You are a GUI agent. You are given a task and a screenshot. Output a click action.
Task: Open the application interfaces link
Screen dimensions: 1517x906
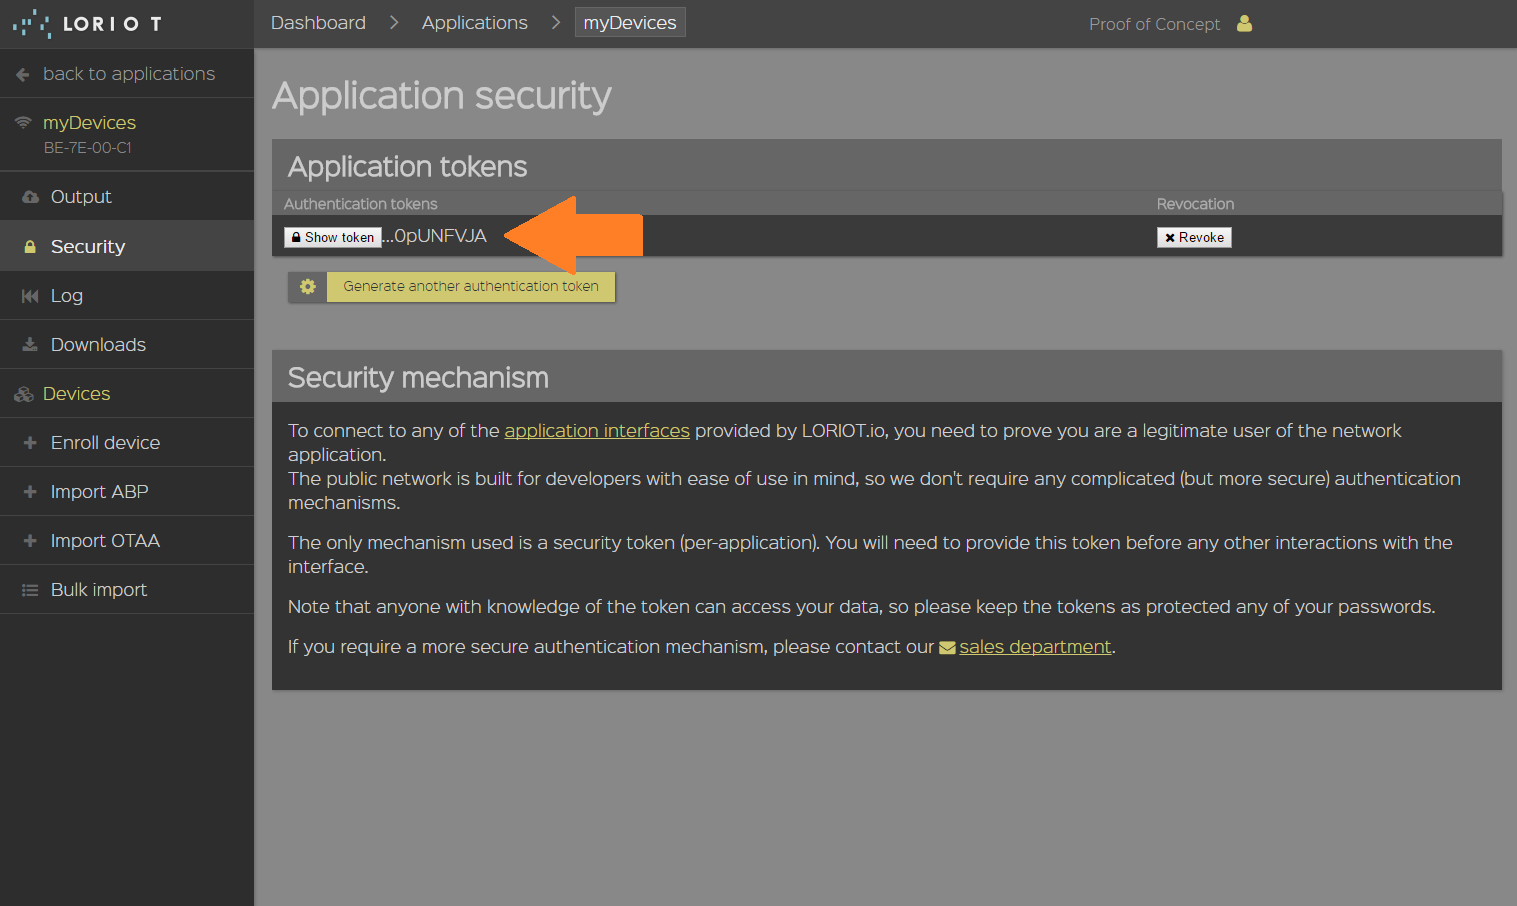tap(597, 431)
